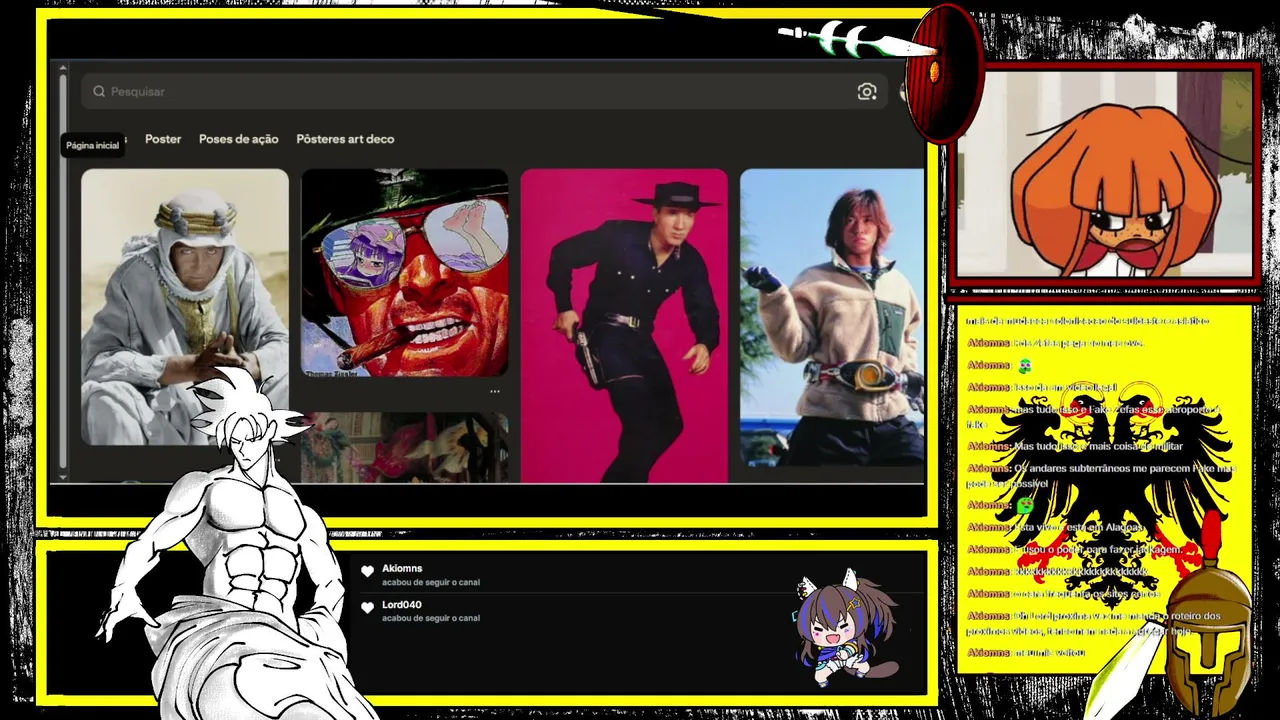Click the vertical scrollbar thumb of the page
The width and height of the screenshot is (1280, 720).
click(63, 270)
